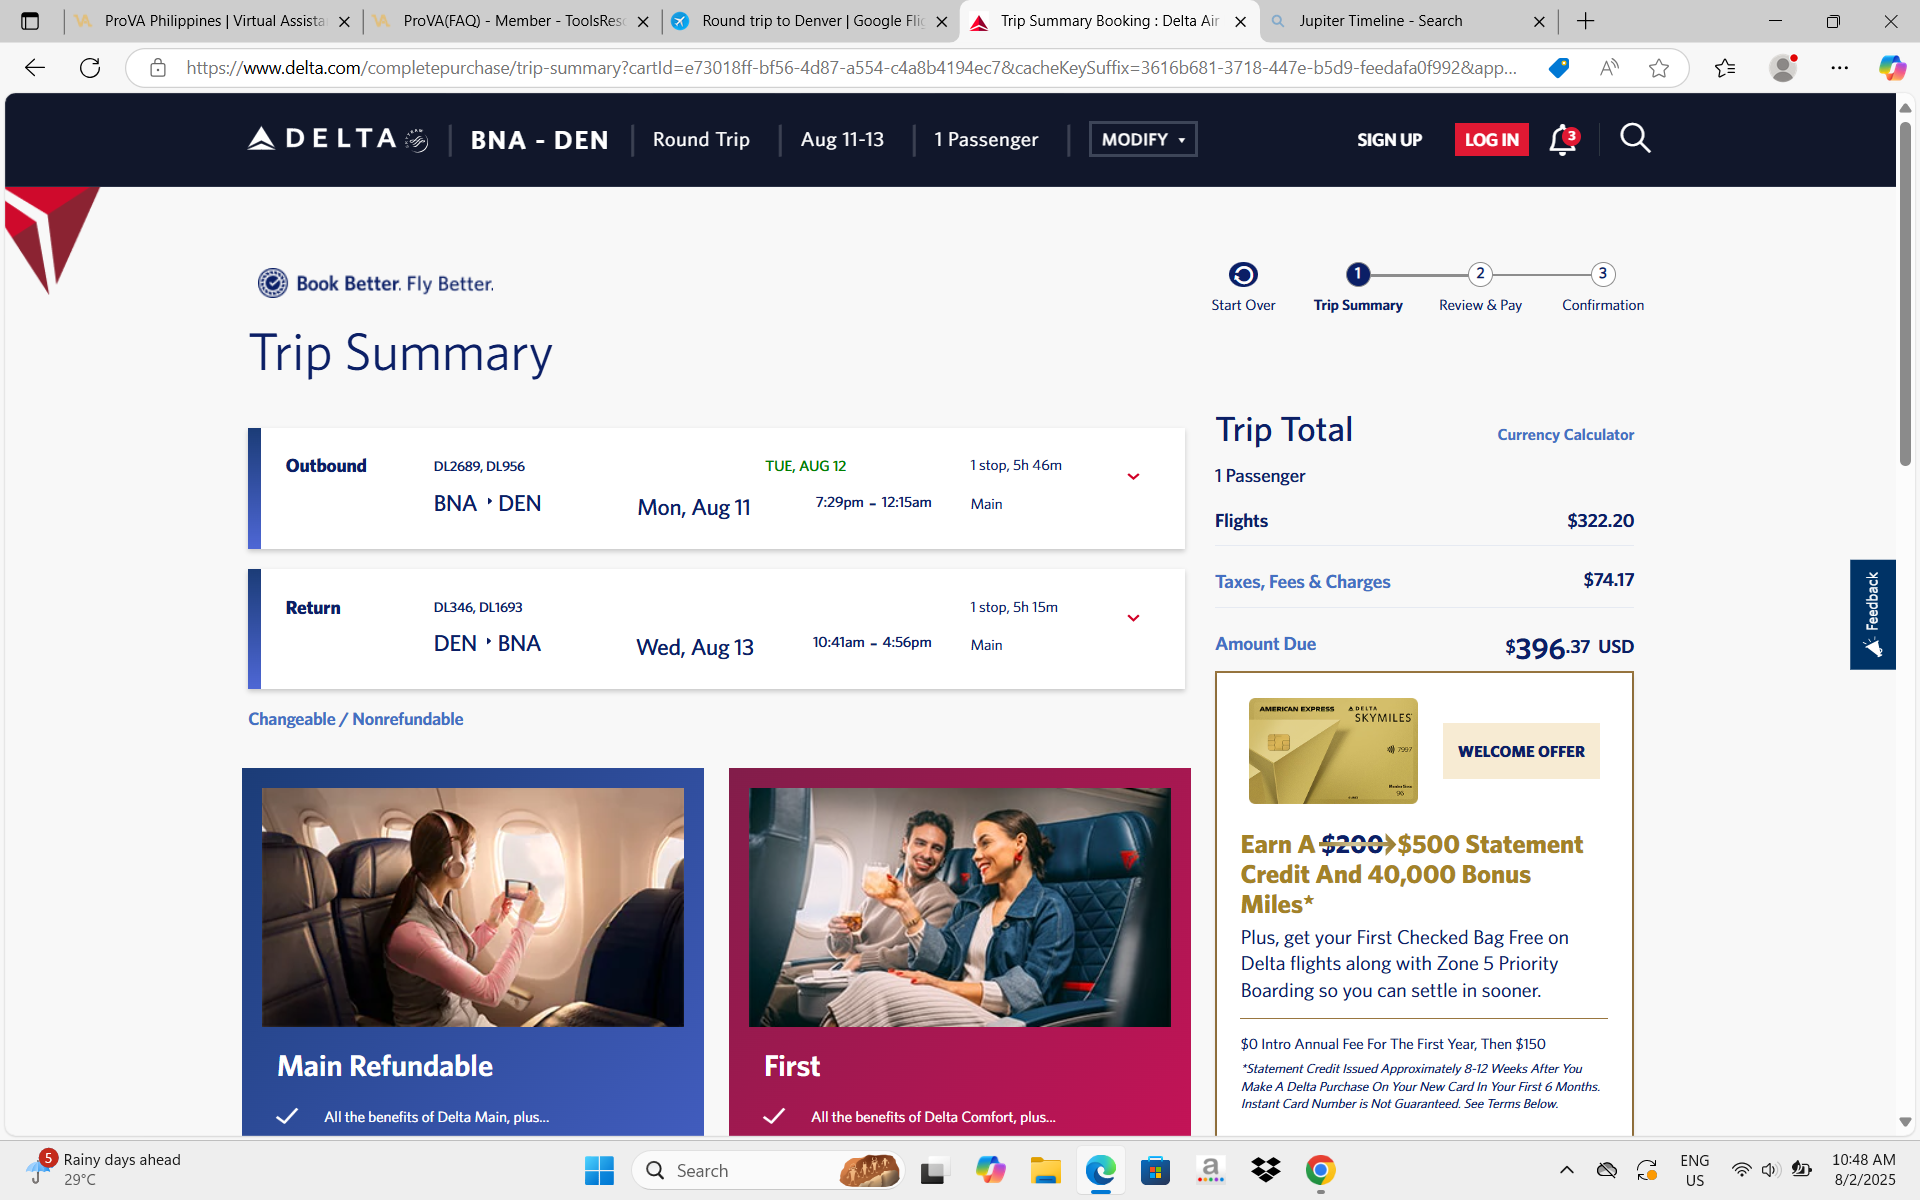Viewport: 1920px width, 1200px height.
Task: Click the SkyMiles Amex card image
Action: point(1333,751)
